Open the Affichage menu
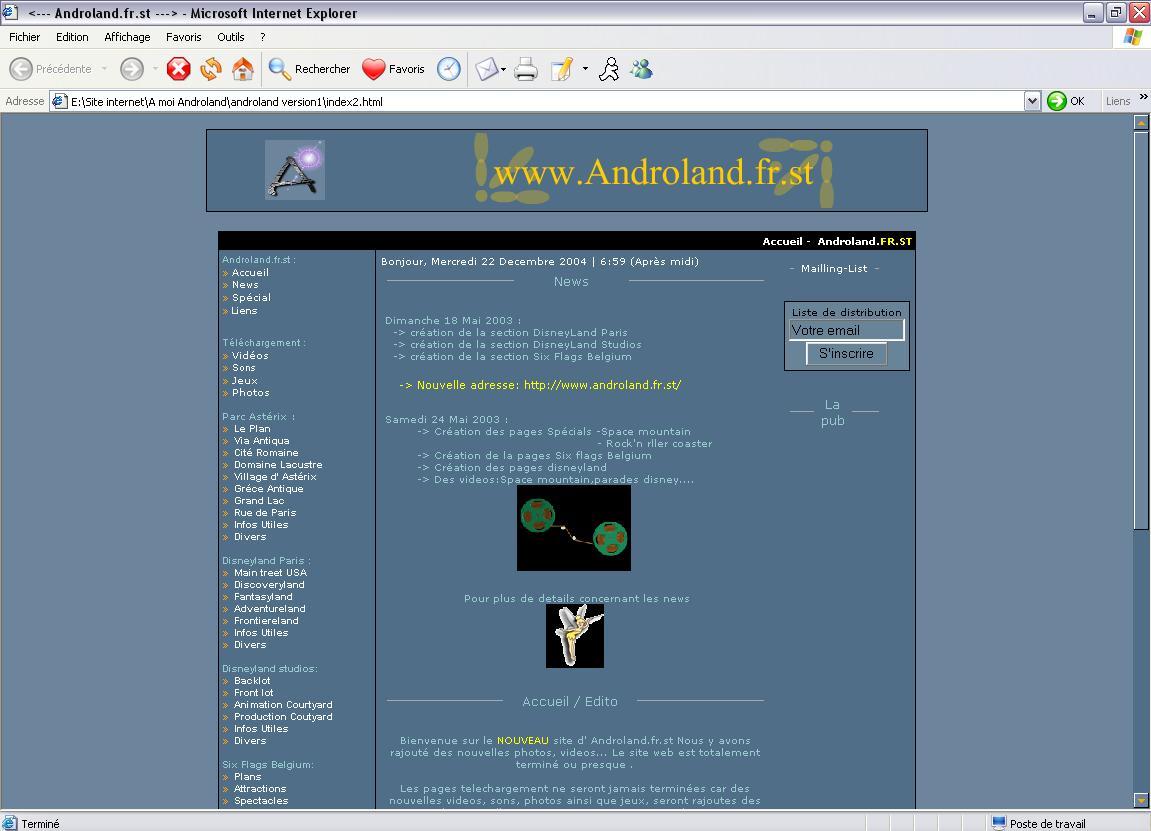Viewport: 1151px width, 831px height. (x=127, y=37)
